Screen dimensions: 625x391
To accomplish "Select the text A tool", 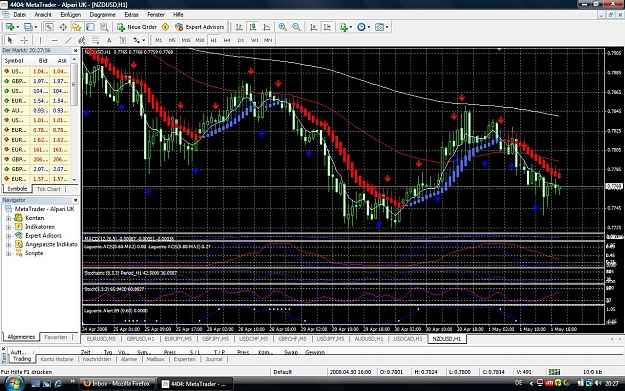I will tap(109, 40).
